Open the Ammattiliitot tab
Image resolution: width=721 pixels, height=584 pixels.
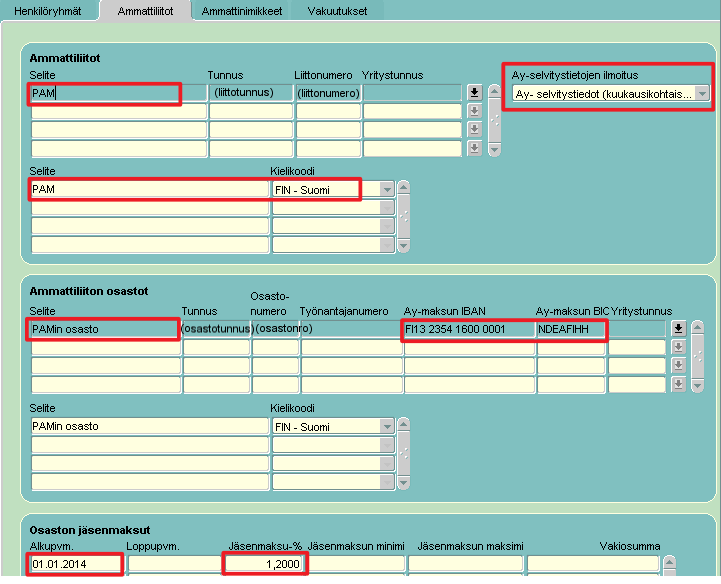coord(145,11)
